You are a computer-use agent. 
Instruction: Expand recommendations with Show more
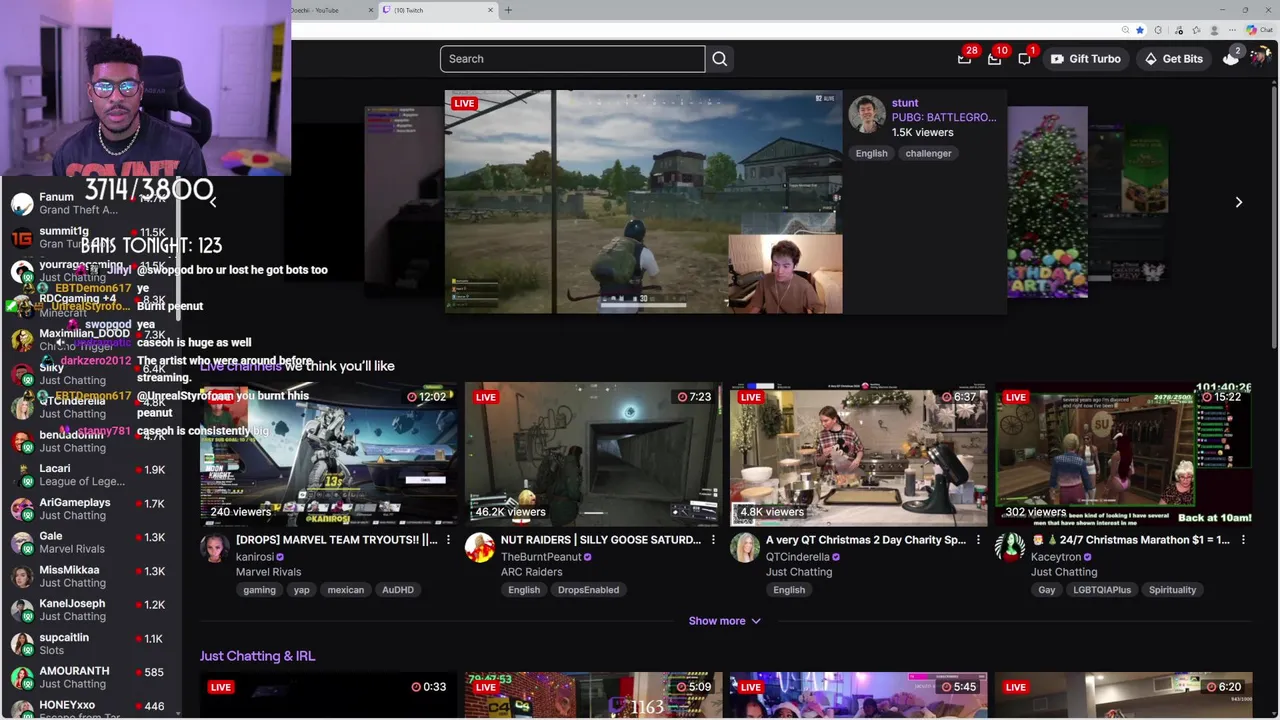point(724,621)
